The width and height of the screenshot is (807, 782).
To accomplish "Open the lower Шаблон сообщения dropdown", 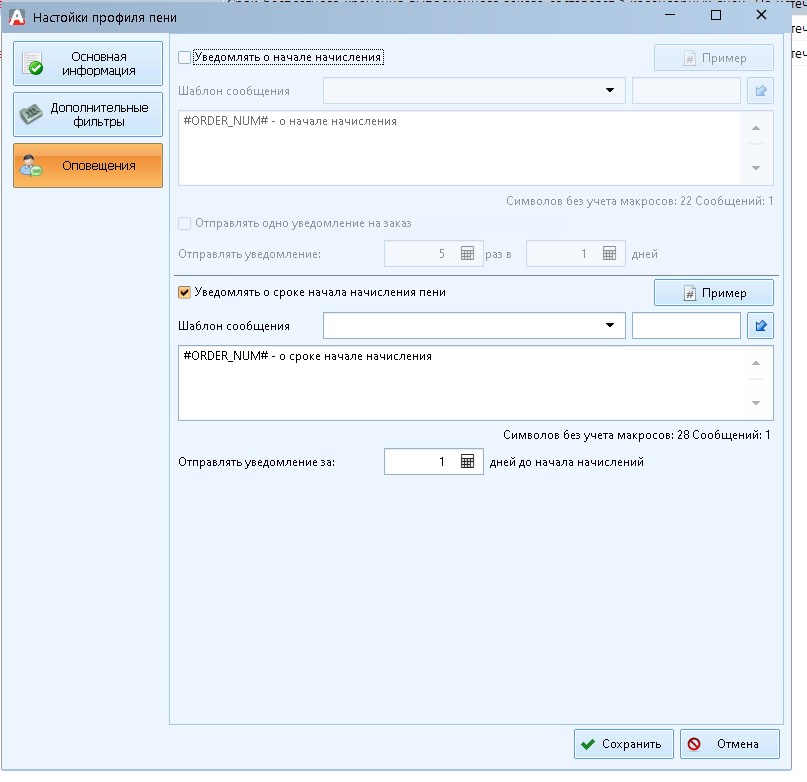I will 609,326.
